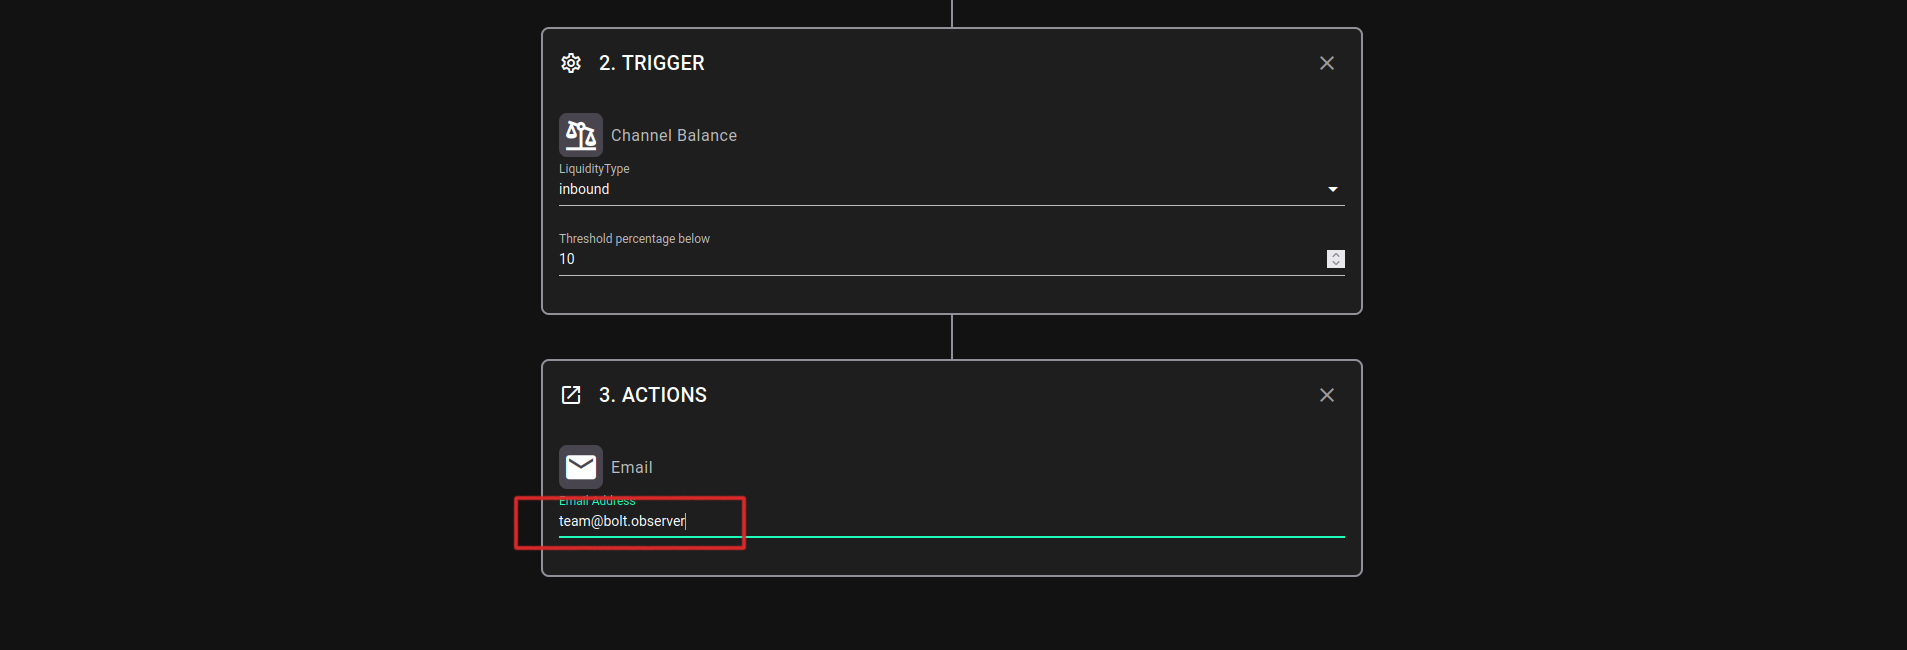Click into the Email Address input field
This screenshot has width=1907, height=650.
click(x=952, y=521)
